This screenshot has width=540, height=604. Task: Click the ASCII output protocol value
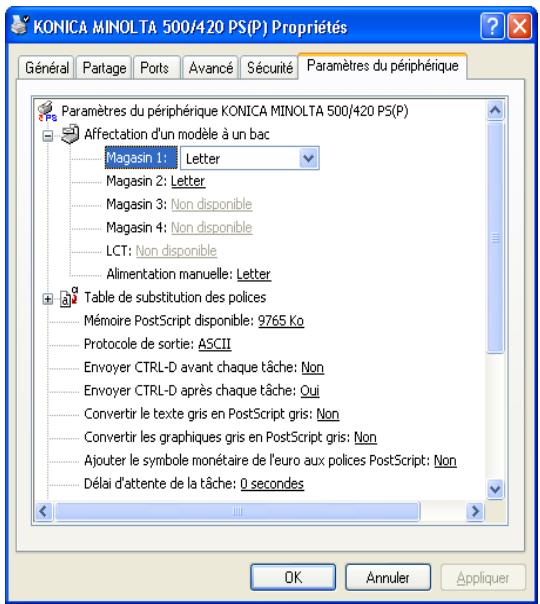tap(215, 344)
